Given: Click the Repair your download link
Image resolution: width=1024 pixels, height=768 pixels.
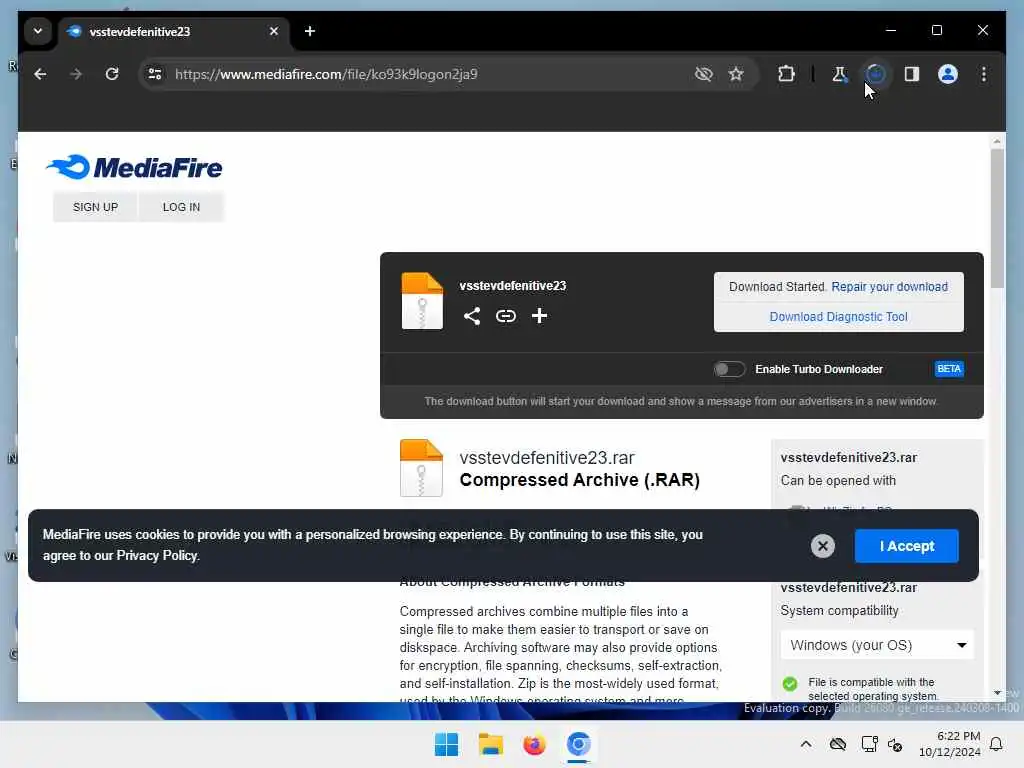Looking at the screenshot, I should point(889,287).
